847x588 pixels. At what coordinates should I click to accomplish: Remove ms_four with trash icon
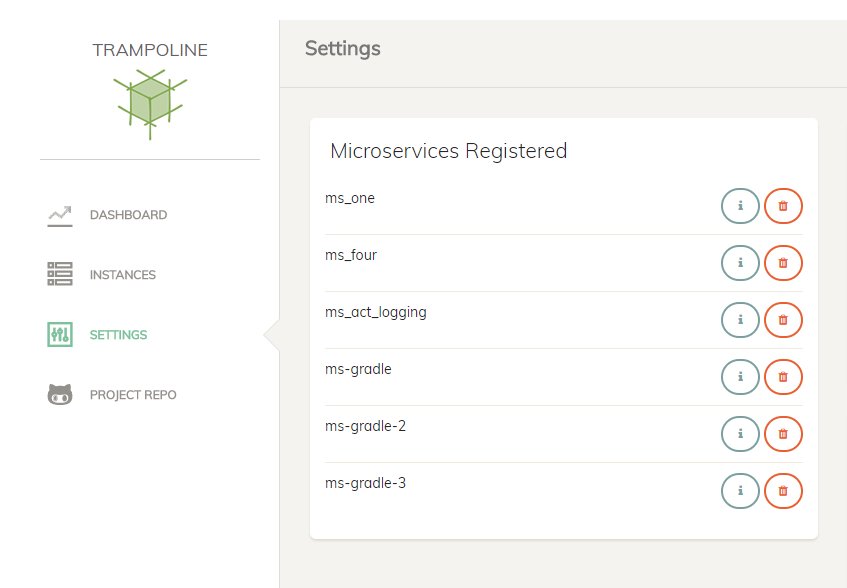[x=783, y=263]
